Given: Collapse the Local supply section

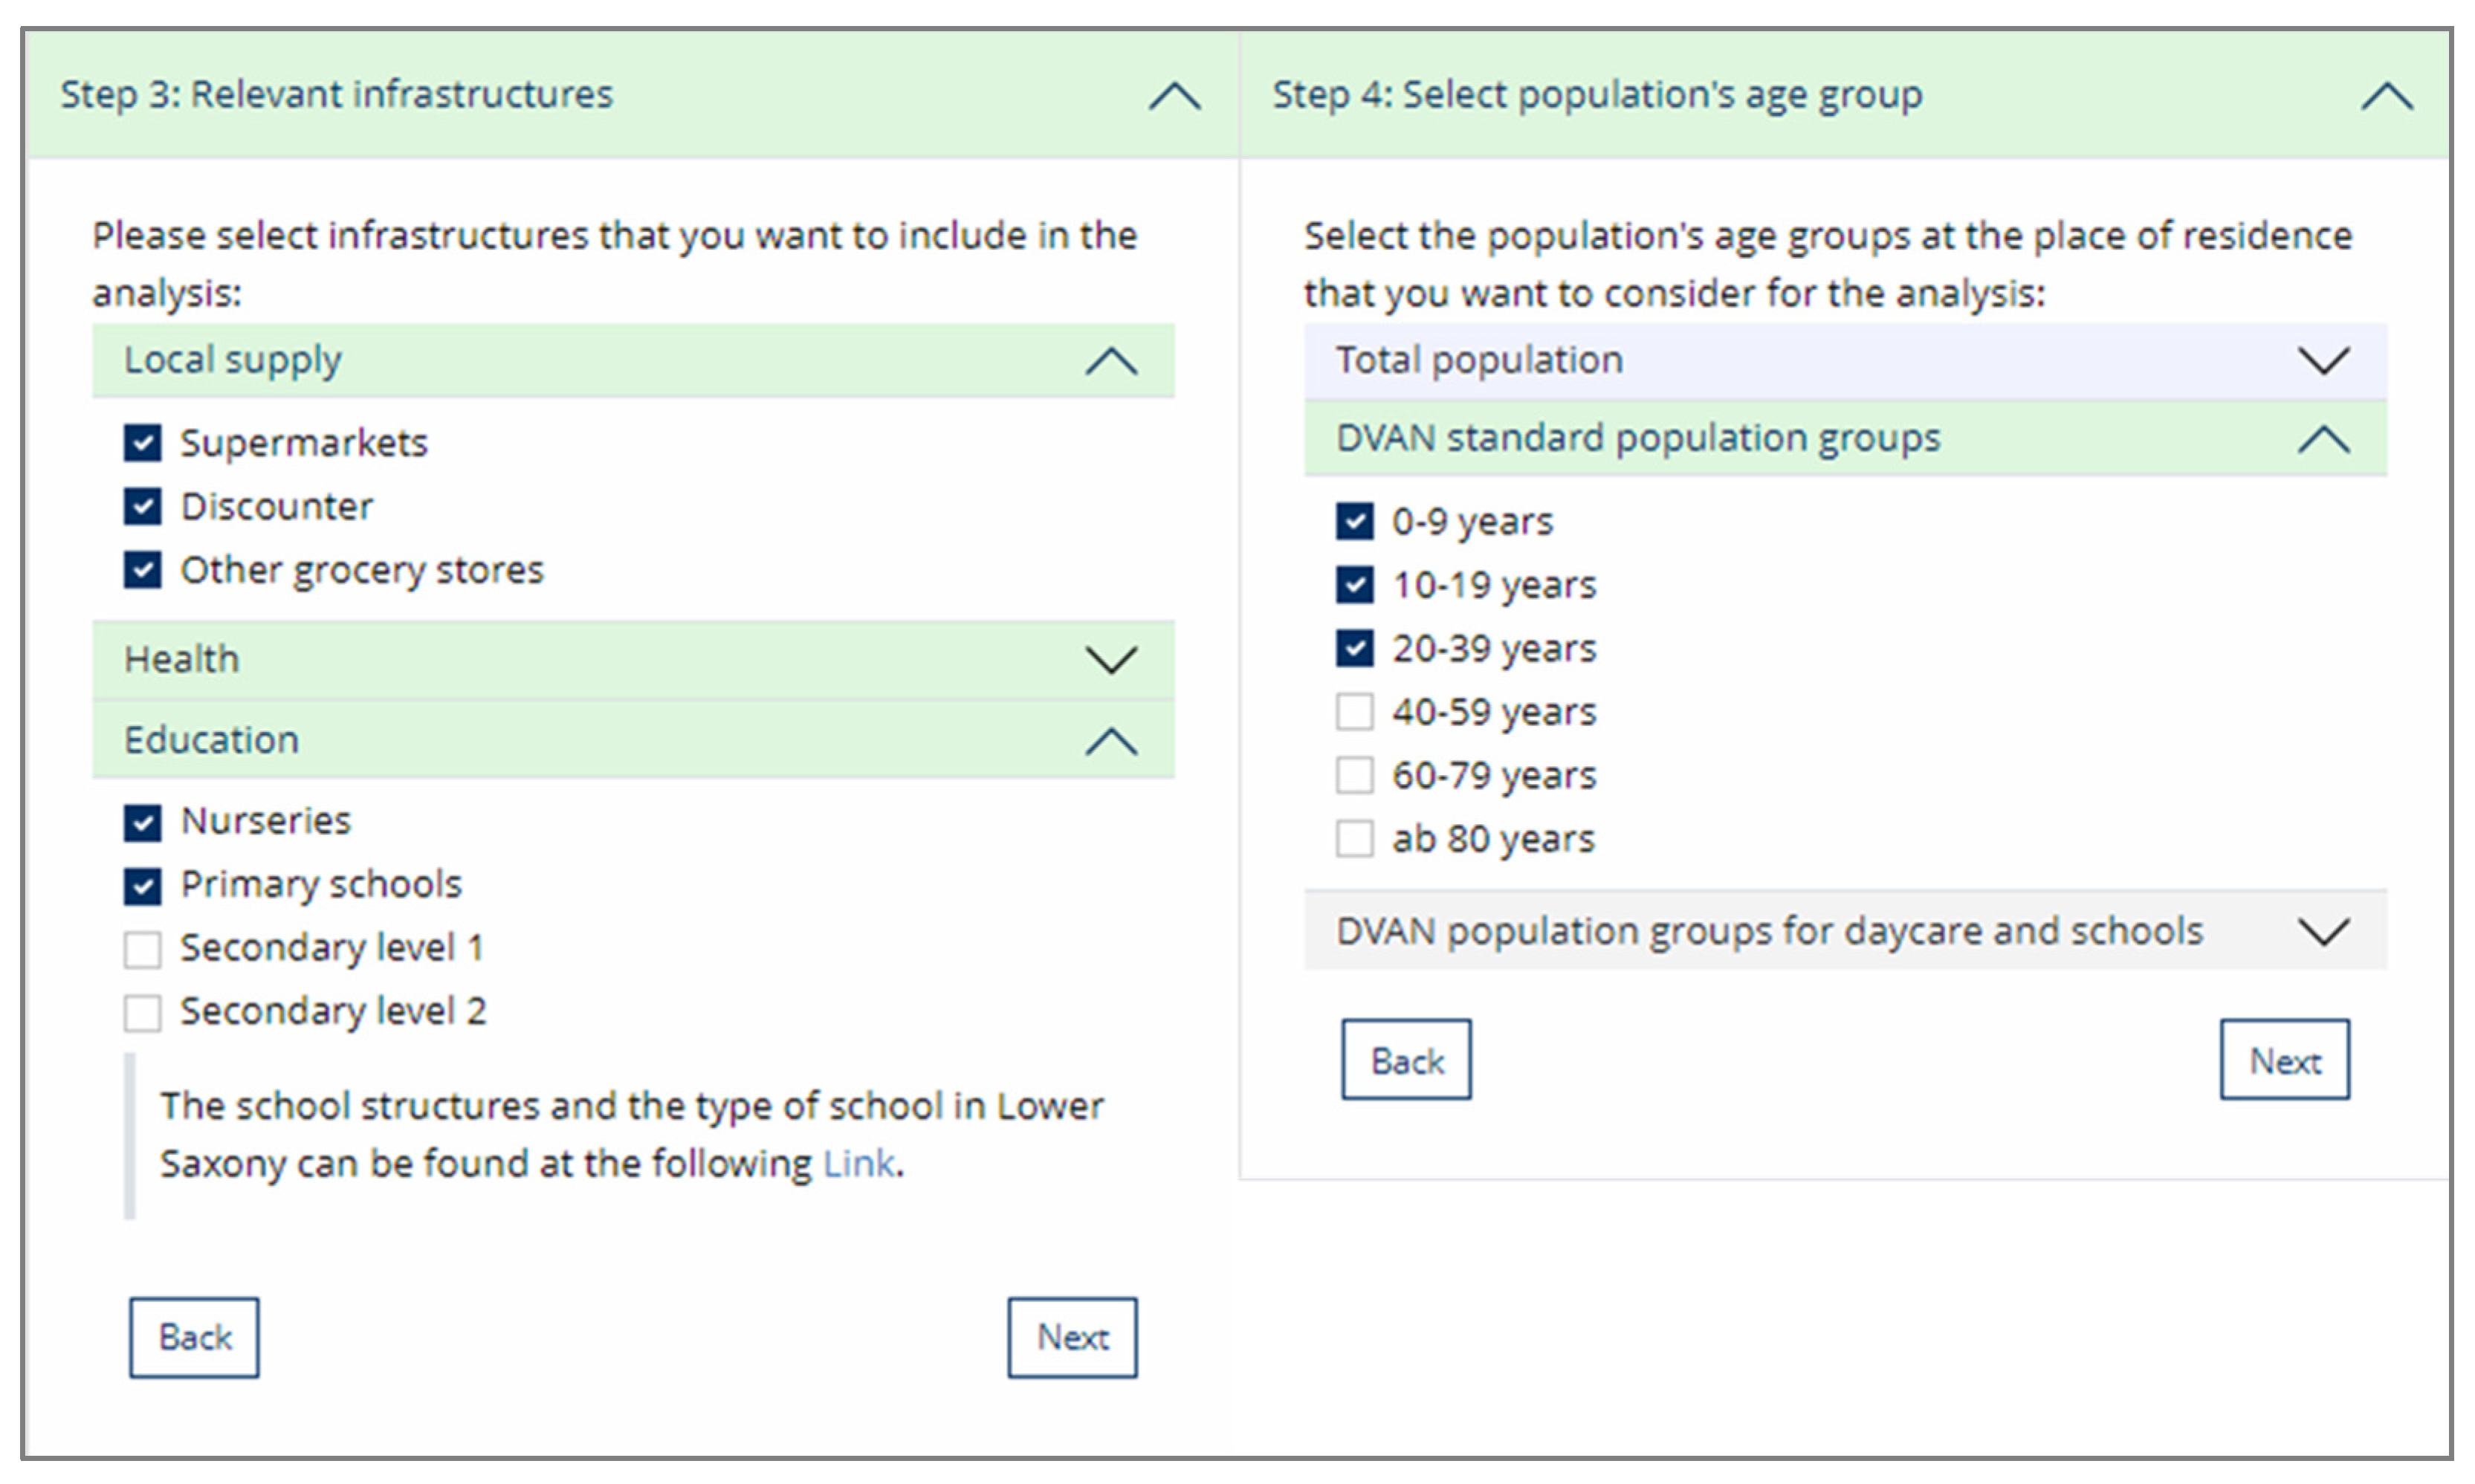Looking at the screenshot, I should [1111, 361].
